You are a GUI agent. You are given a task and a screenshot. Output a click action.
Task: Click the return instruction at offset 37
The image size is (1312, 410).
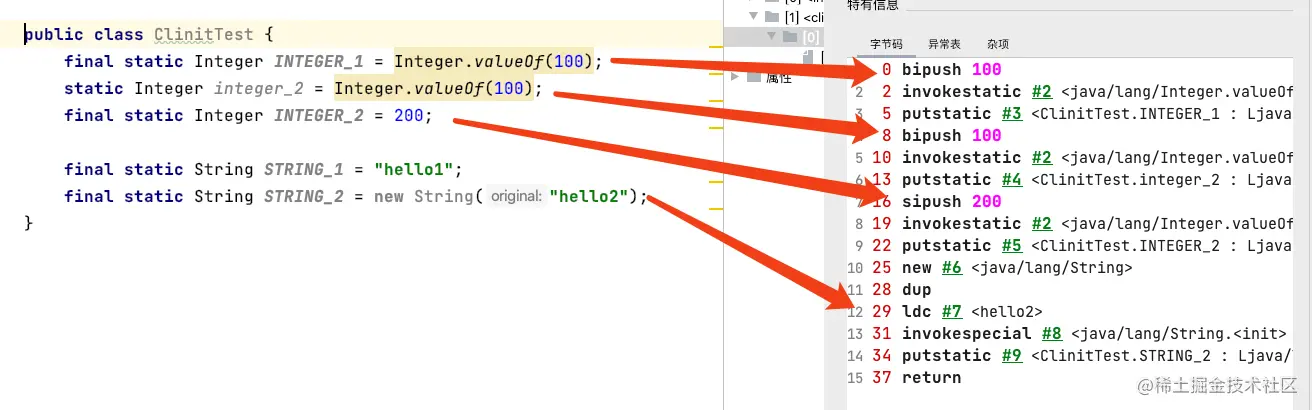[931, 378]
